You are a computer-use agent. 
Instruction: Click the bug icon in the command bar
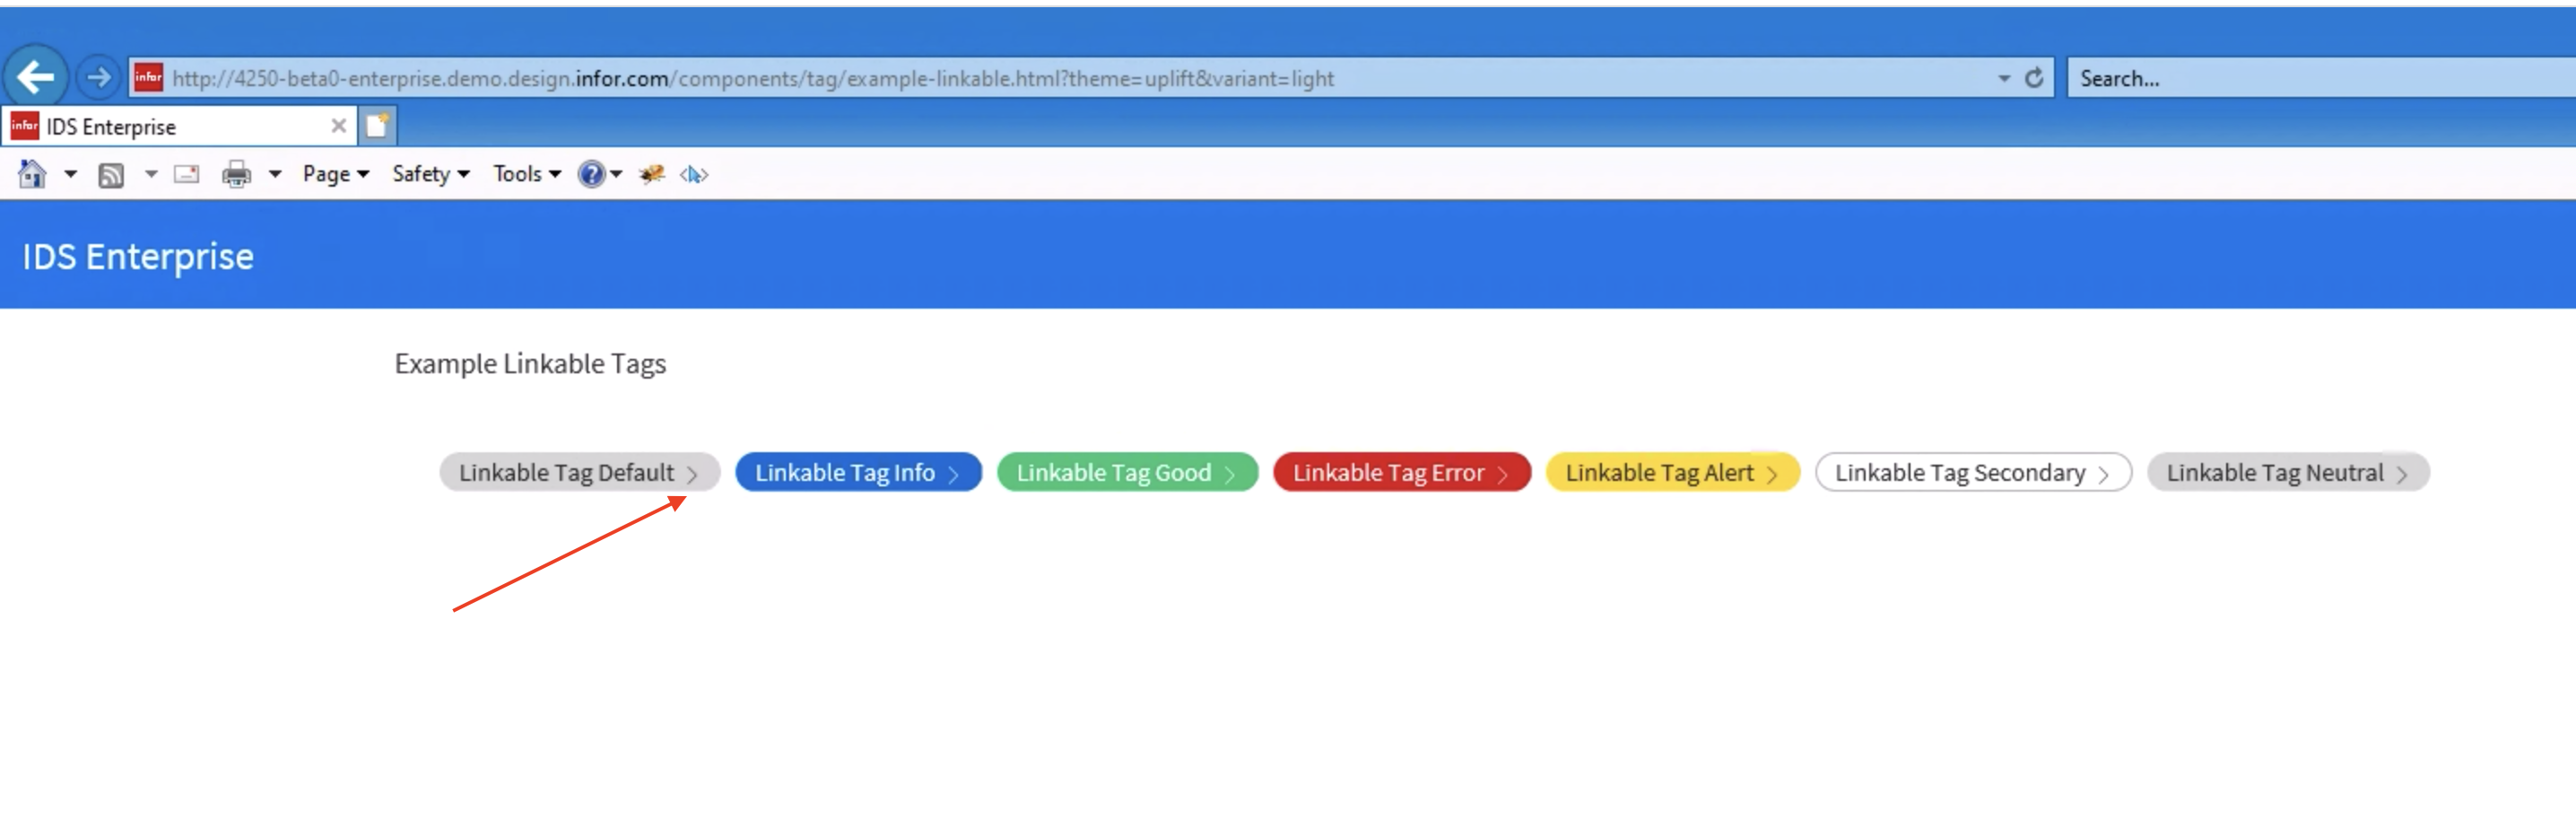(652, 174)
